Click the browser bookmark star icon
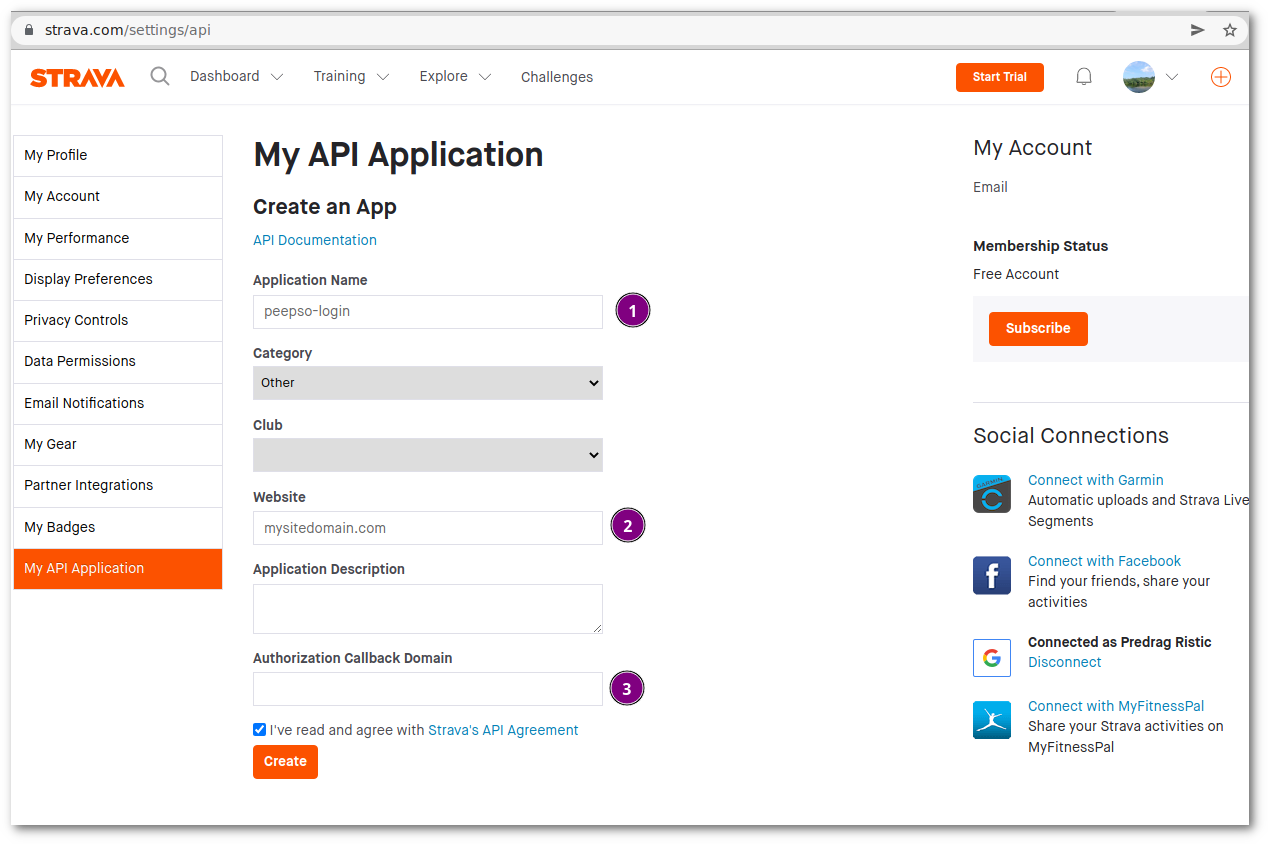This screenshot has width=1268, height=844. point(1230,30)
